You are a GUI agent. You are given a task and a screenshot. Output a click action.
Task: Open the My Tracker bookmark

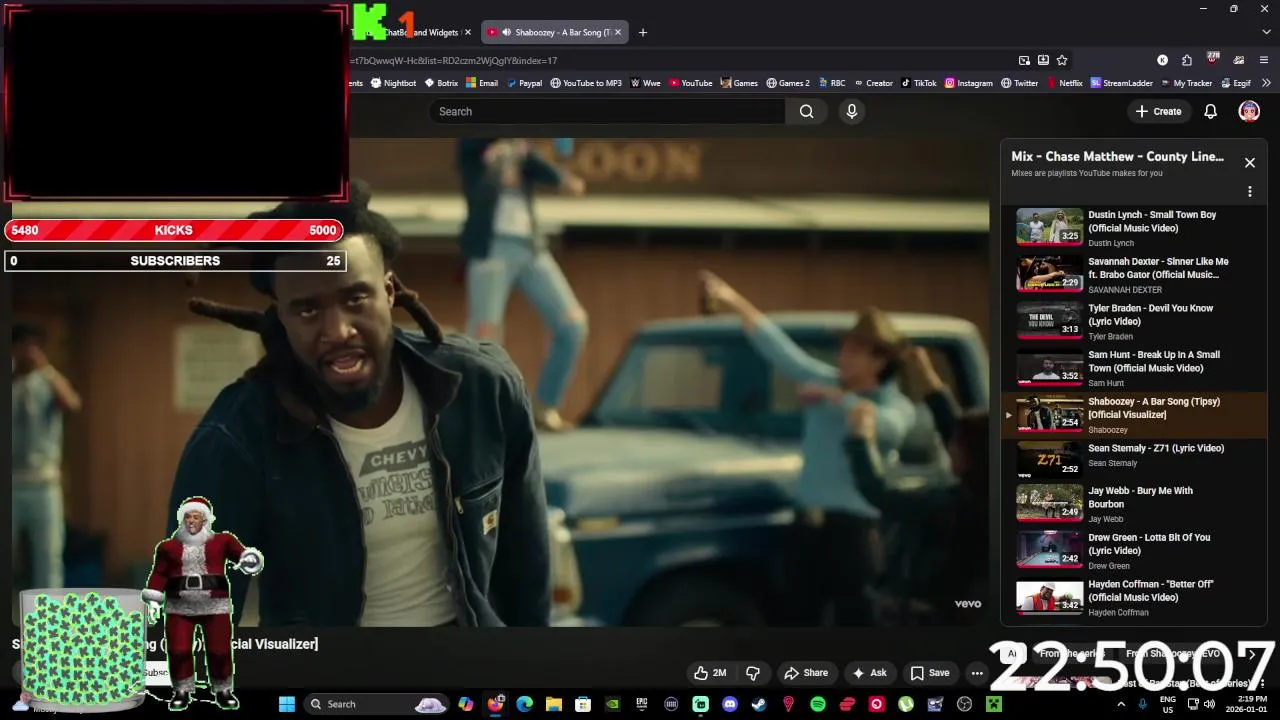[1186, 83]
